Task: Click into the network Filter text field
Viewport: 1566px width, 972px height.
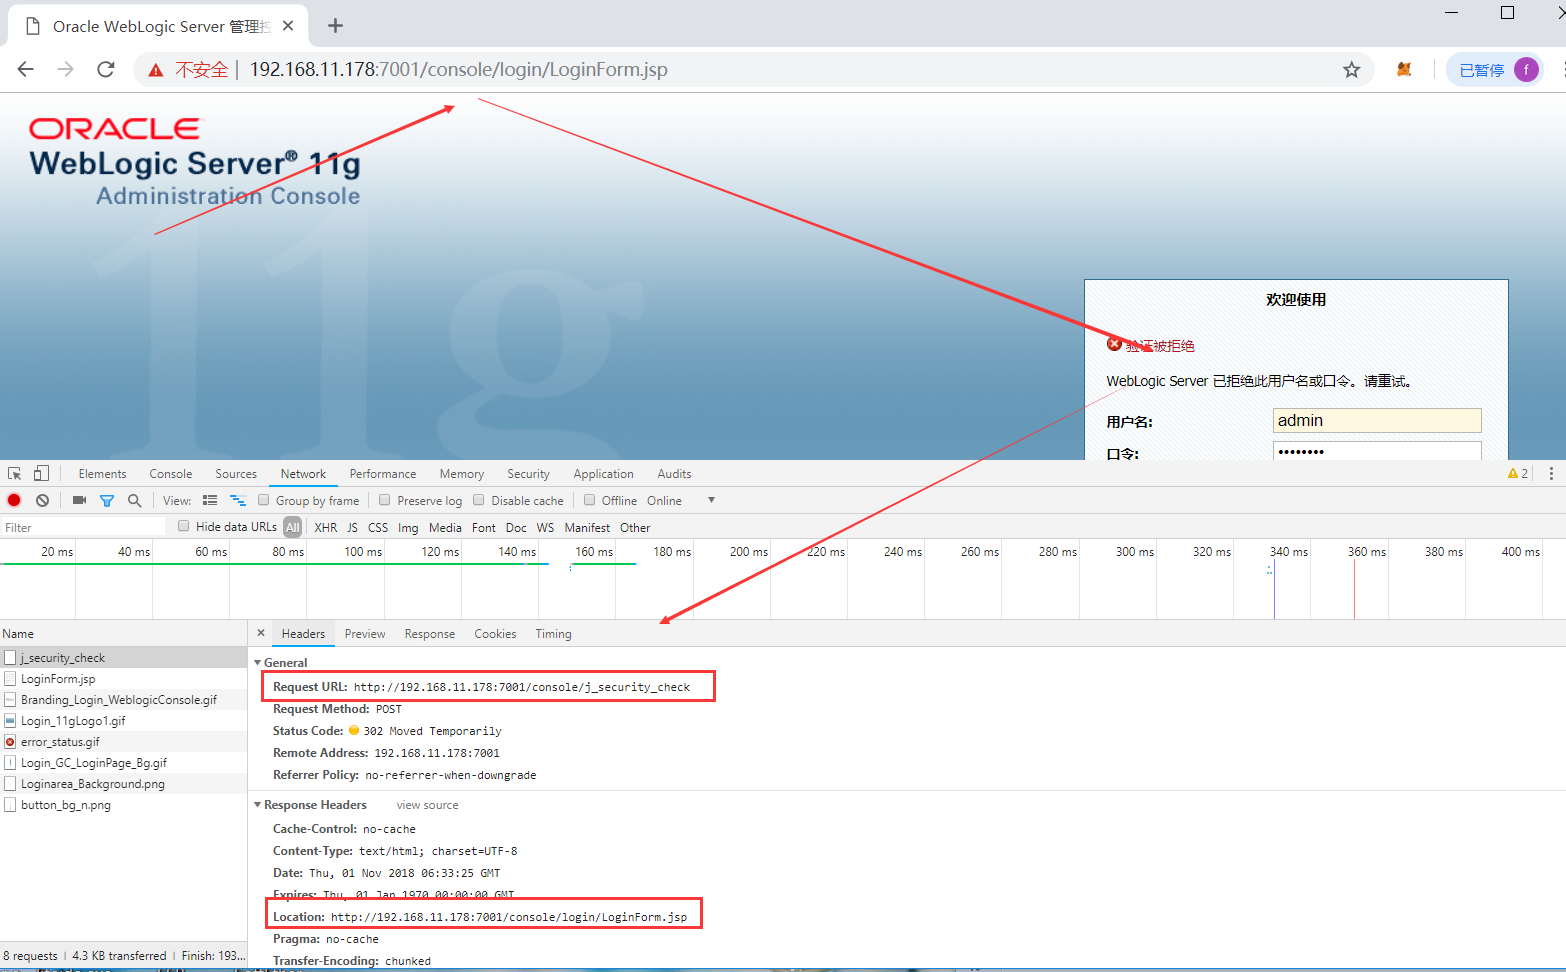Action: pos(84,527)
